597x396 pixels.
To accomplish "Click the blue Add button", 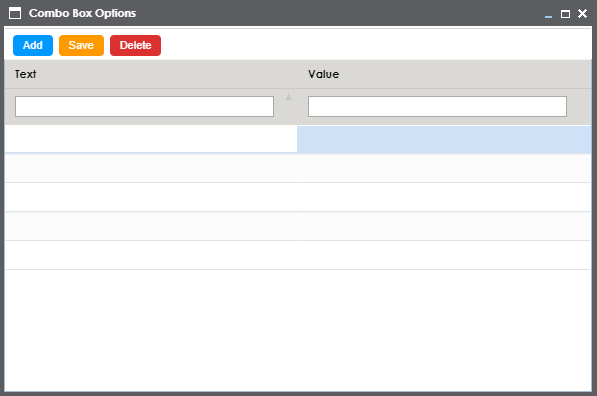I will tap(33, 45).
